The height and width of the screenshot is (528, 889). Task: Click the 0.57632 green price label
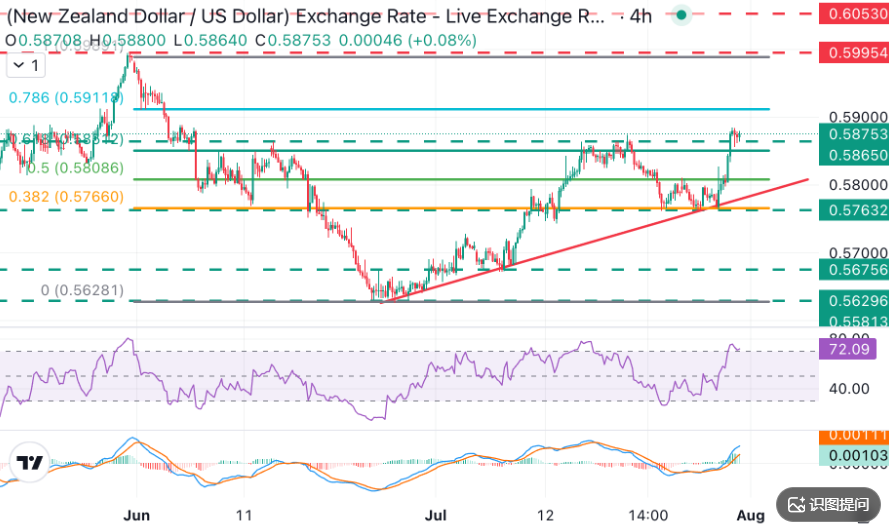tap(854, 210)
